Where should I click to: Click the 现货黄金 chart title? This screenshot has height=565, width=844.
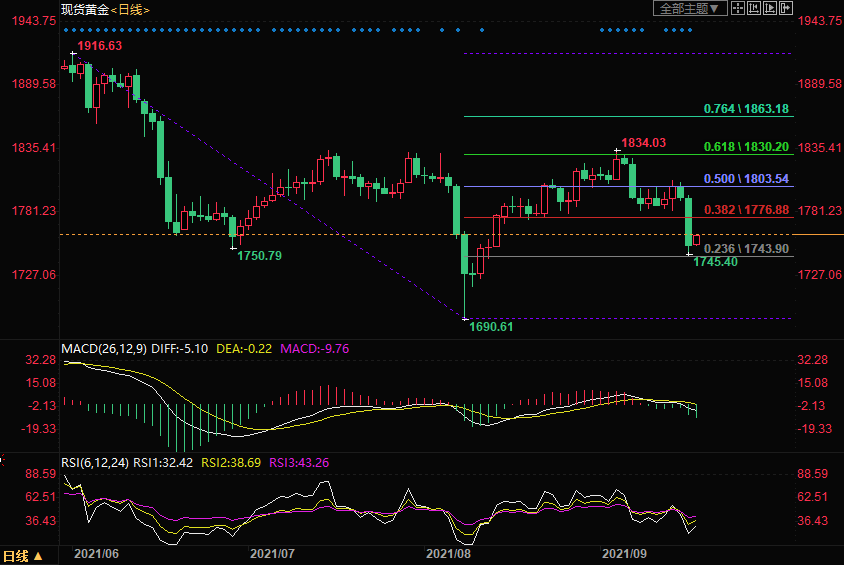pos(84,9)
